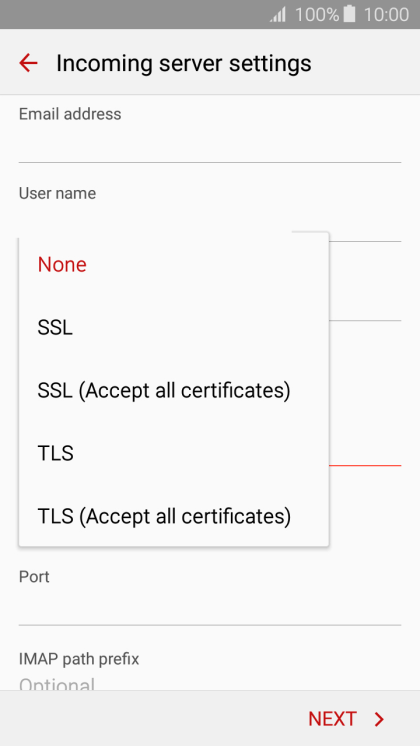Select None security type
Viewport: 420px width, 746px height.
point(174,265)
